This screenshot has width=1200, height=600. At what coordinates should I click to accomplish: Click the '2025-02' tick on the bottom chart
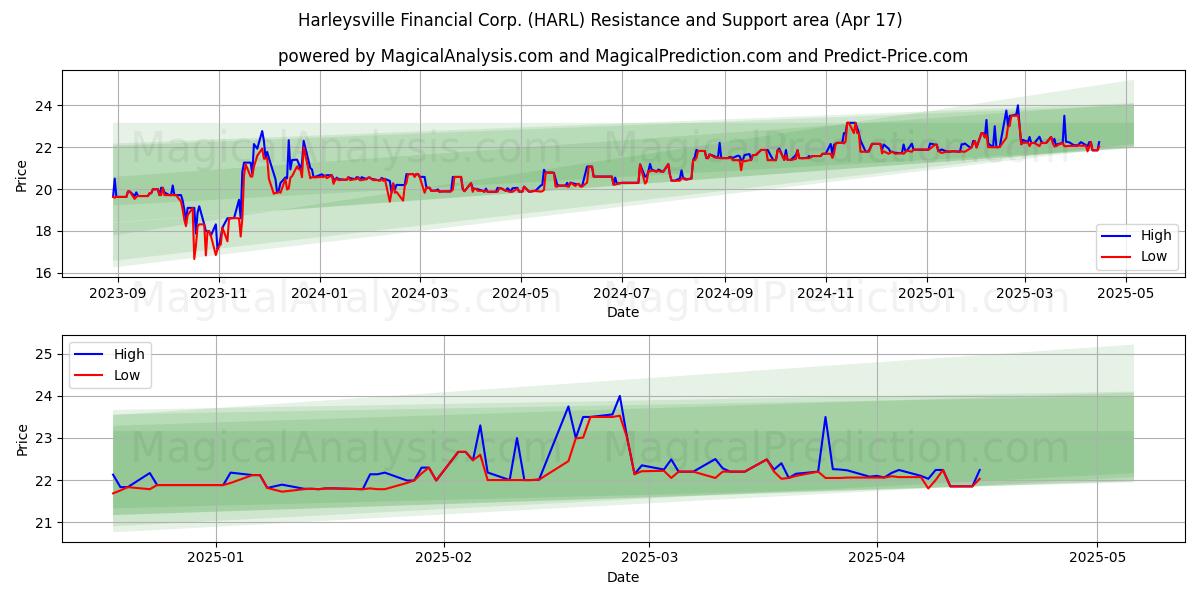444,558
